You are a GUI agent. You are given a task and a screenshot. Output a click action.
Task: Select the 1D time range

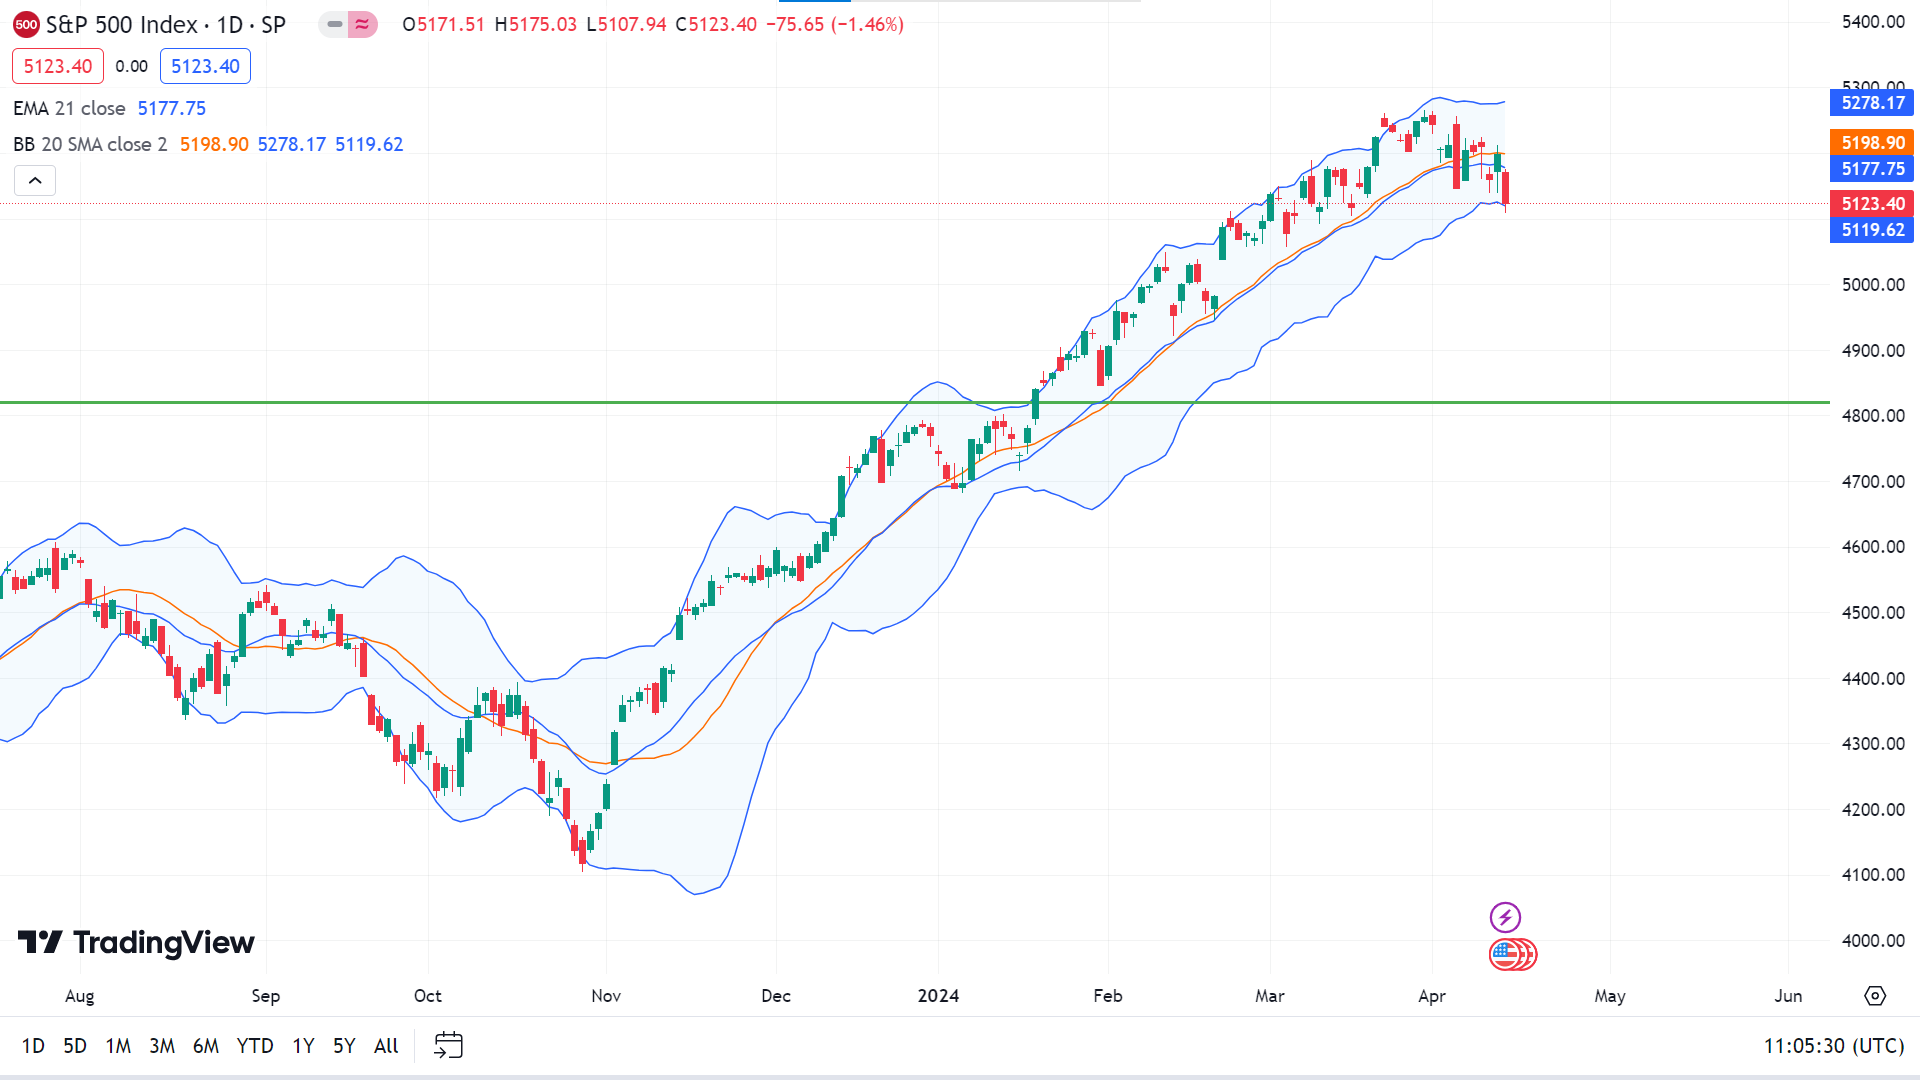[x=33, y=1046]
